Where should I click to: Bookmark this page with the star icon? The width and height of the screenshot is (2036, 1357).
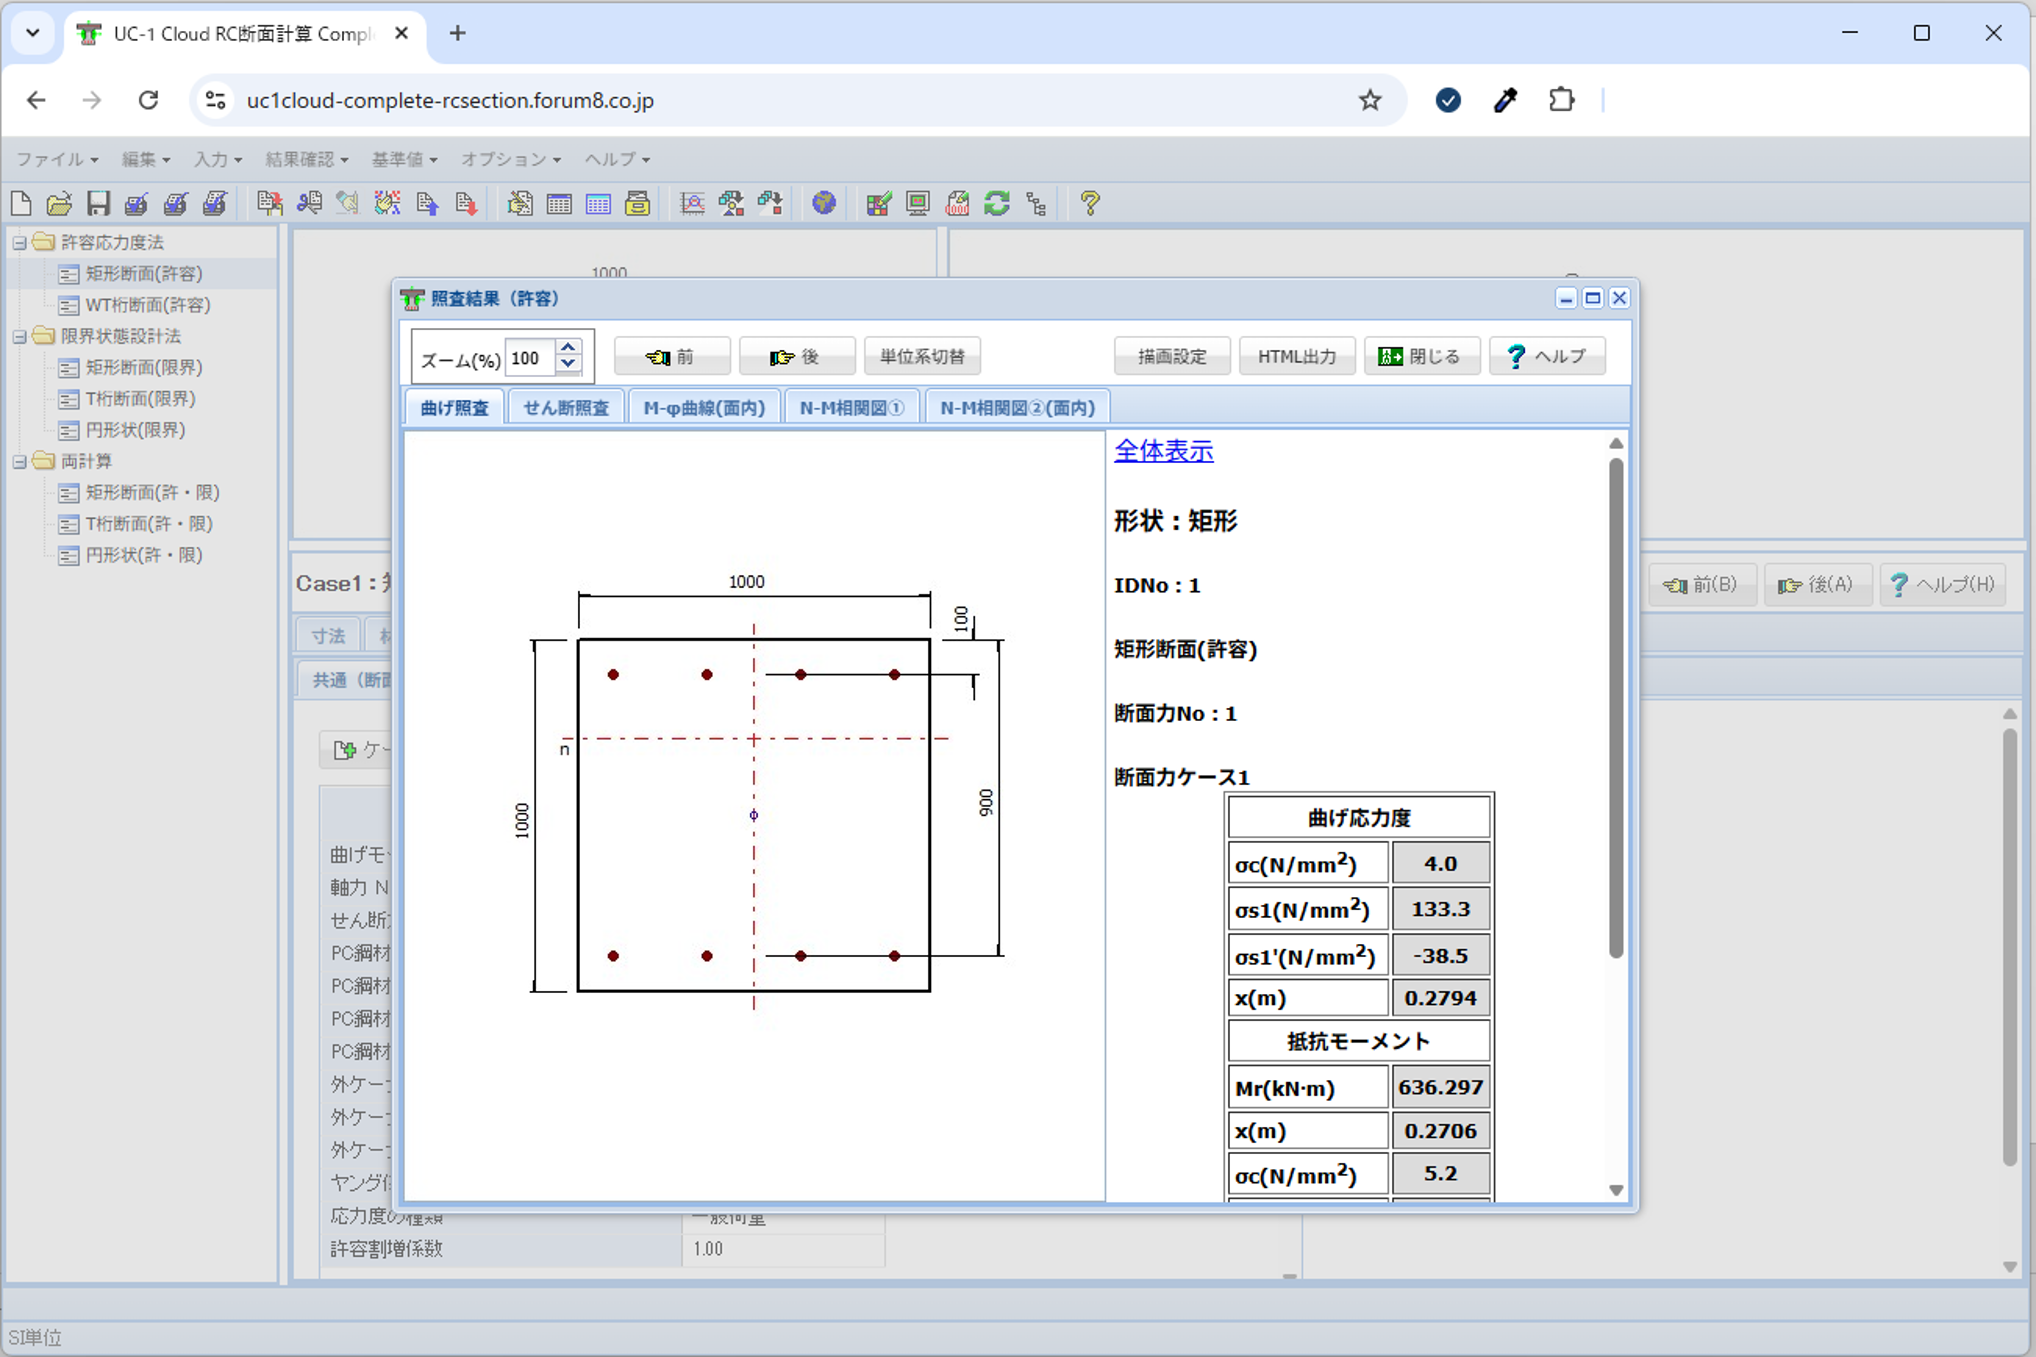pos(1370,100)
